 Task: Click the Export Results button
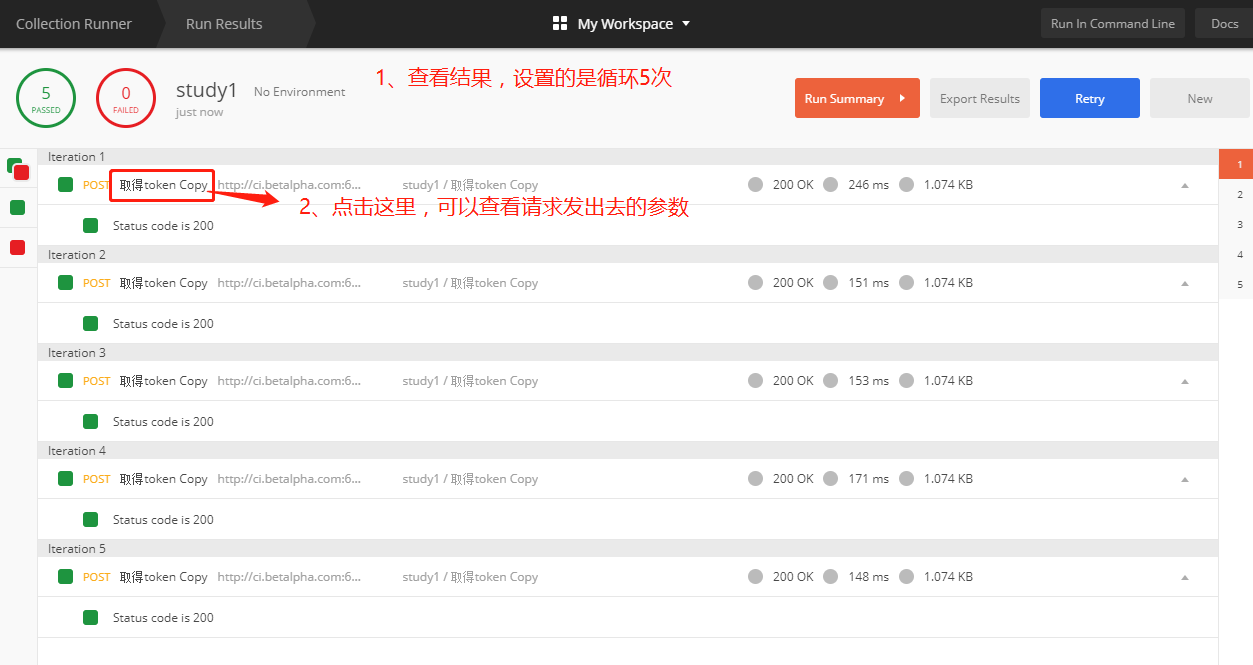[979, 98]
